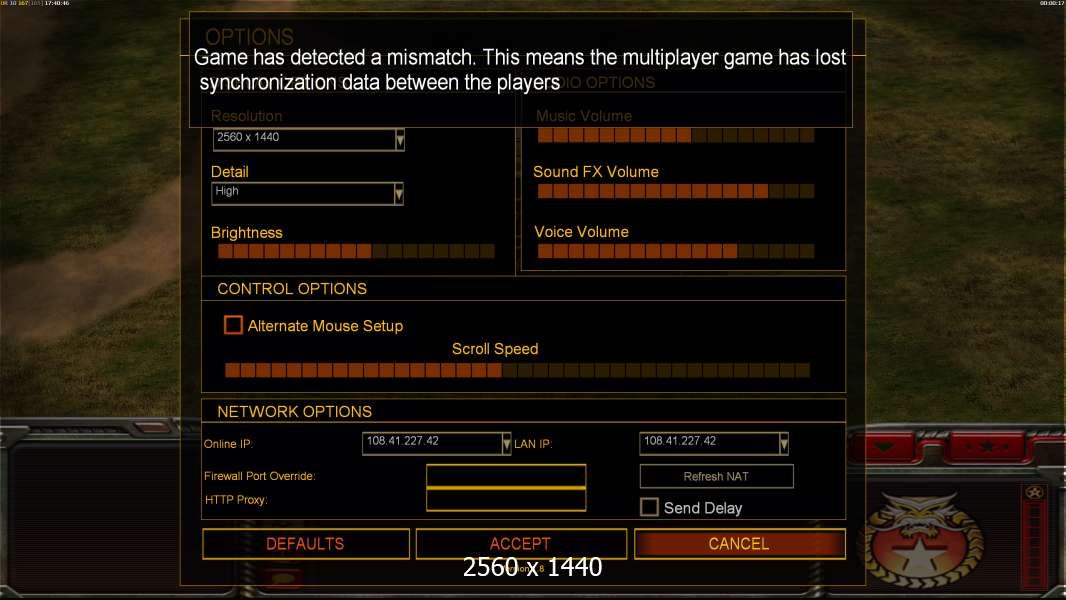Enable the Alternate Mouse Setup checkbox
Screen dimensions: 1066x600
pos(233,325)
